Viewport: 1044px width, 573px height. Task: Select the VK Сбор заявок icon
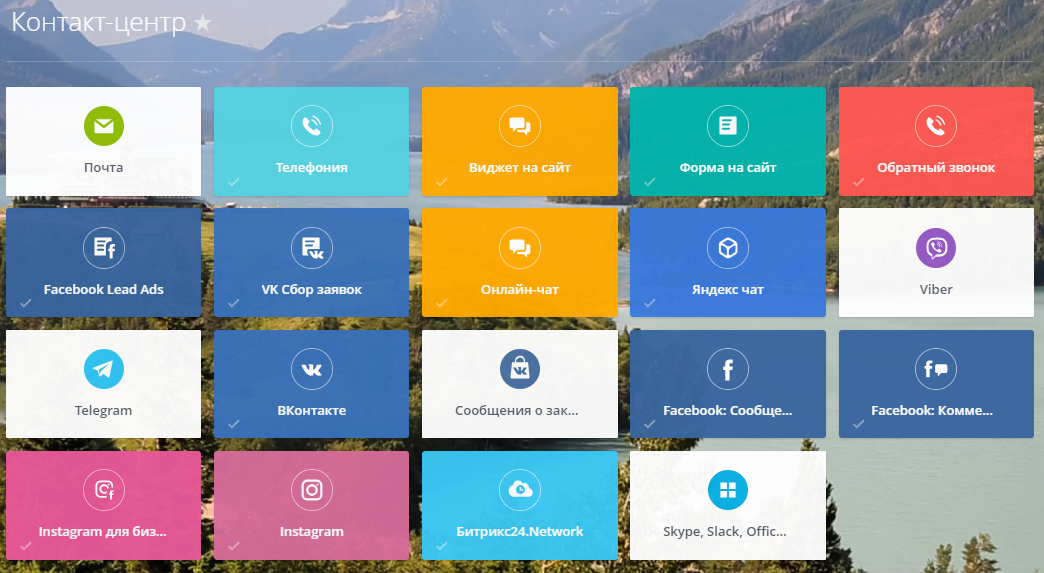312,248
